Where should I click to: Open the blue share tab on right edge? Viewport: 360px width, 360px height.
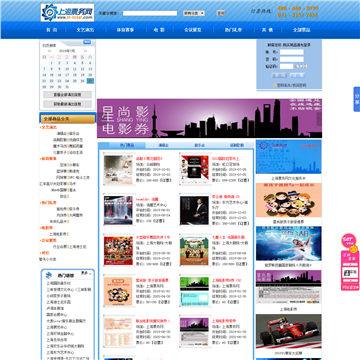click(357, 99)
